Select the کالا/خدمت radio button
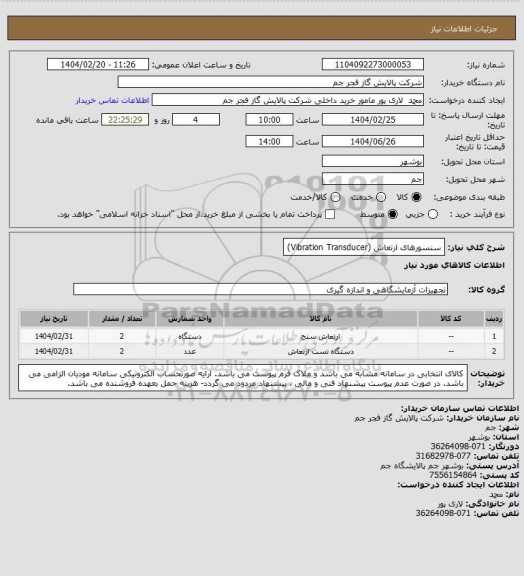This screenshot has width=524, height=576. point(335,197)
